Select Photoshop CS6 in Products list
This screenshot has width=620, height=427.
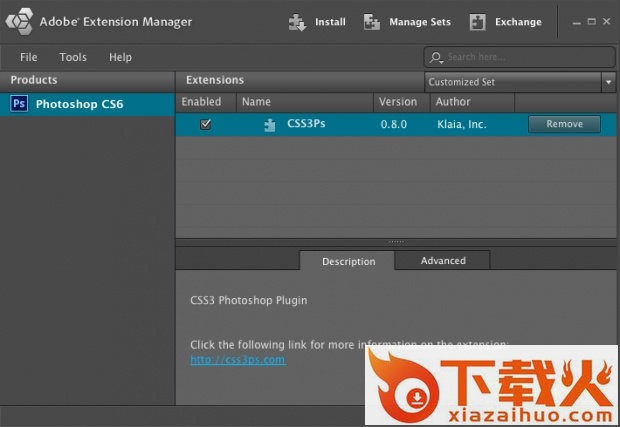[x=87, y=104]
